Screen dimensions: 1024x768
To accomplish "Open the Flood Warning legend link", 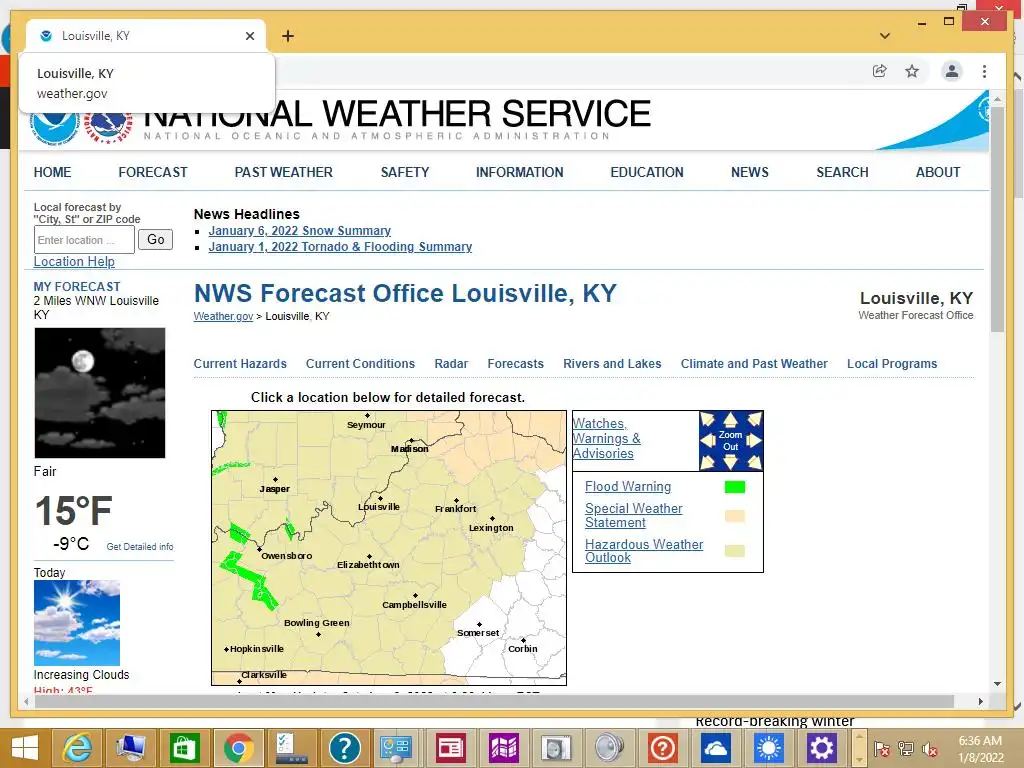I will coord(628,487).
